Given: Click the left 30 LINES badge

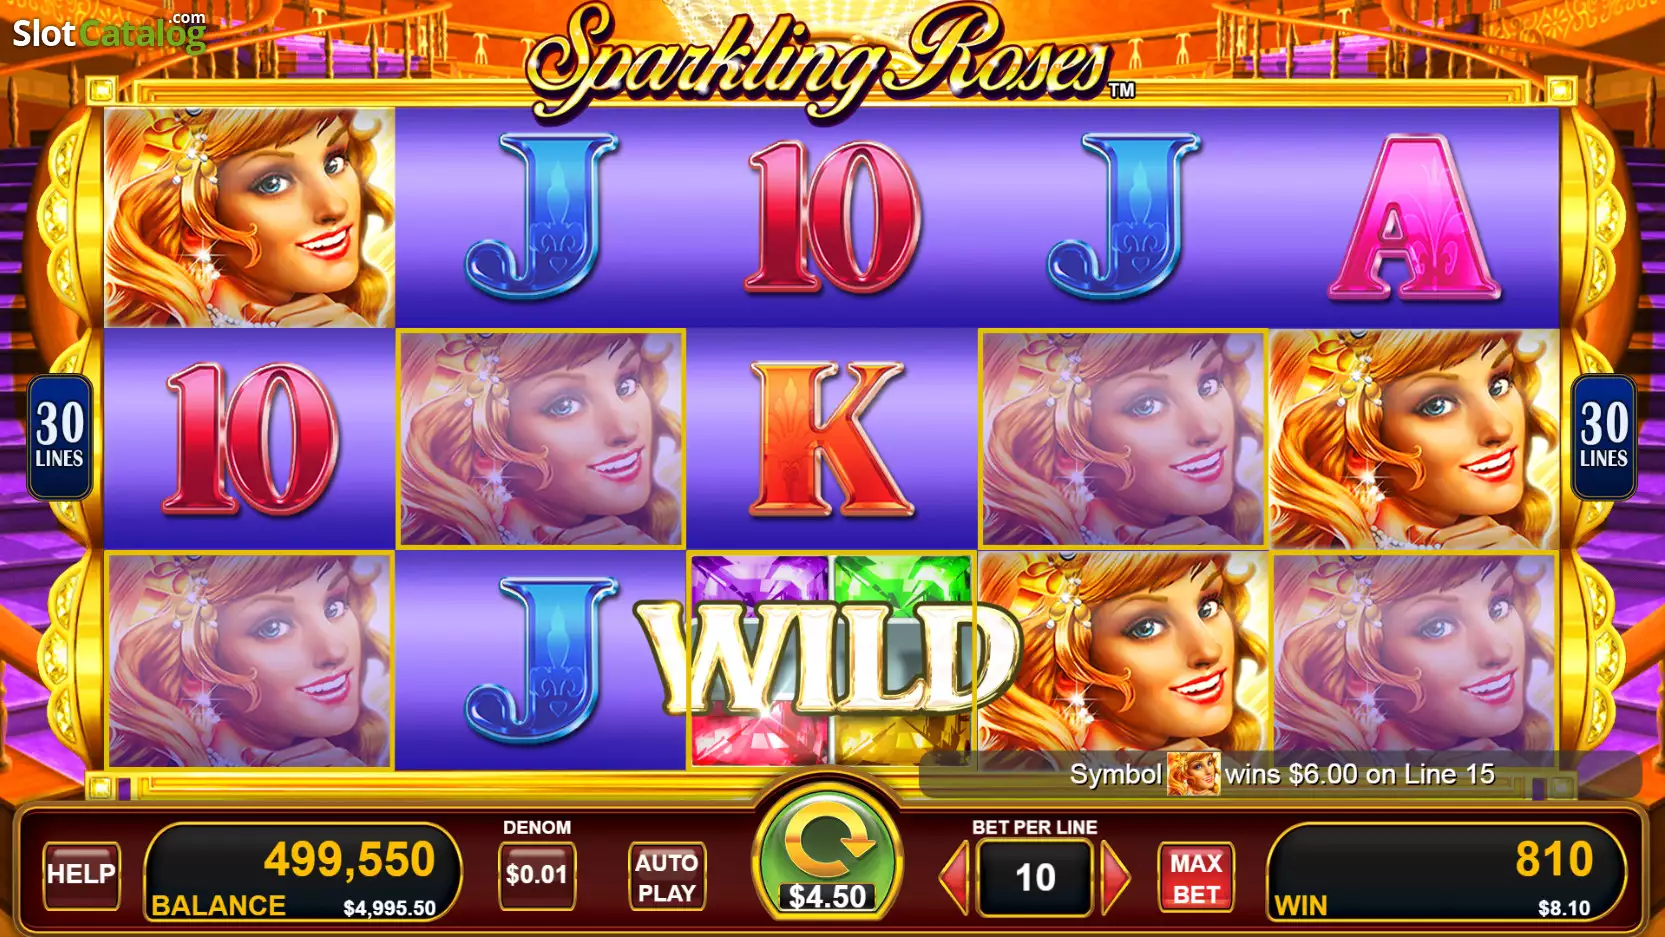Looking at the screenshot, I should 60,437.
